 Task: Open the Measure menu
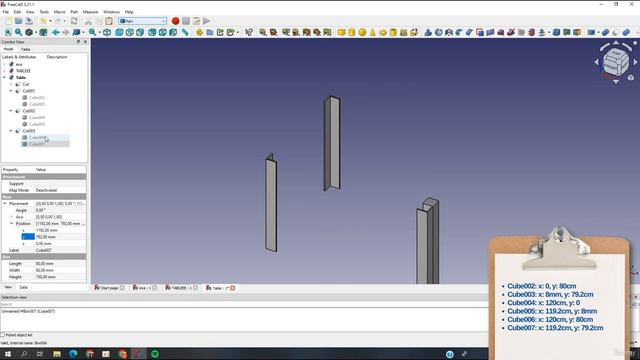click(90, 12)
